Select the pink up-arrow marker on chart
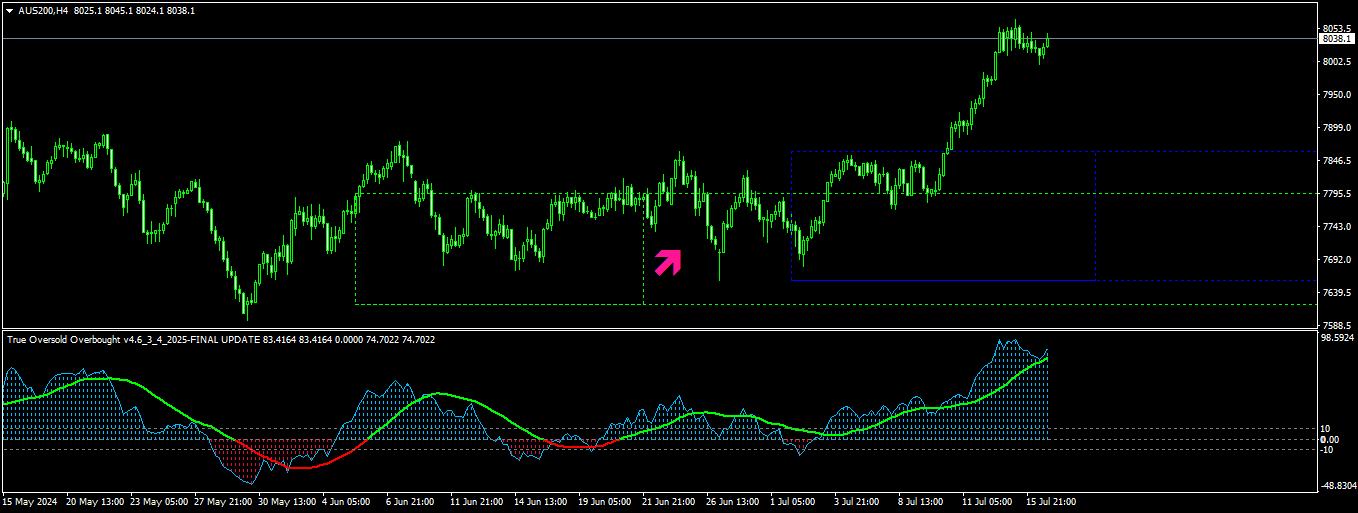Screen dimensions: 1358x513 [668, 261]
